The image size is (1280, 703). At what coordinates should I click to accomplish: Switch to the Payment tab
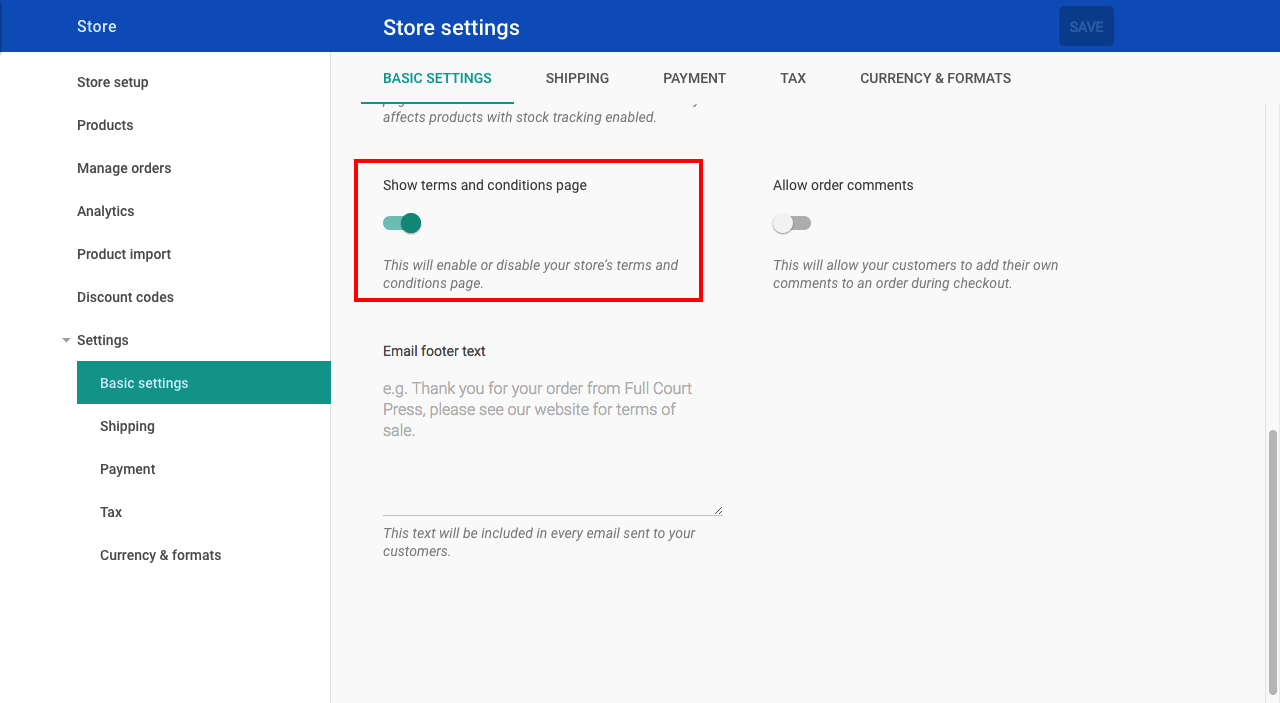pyautogui.click(x=694, y=78)
